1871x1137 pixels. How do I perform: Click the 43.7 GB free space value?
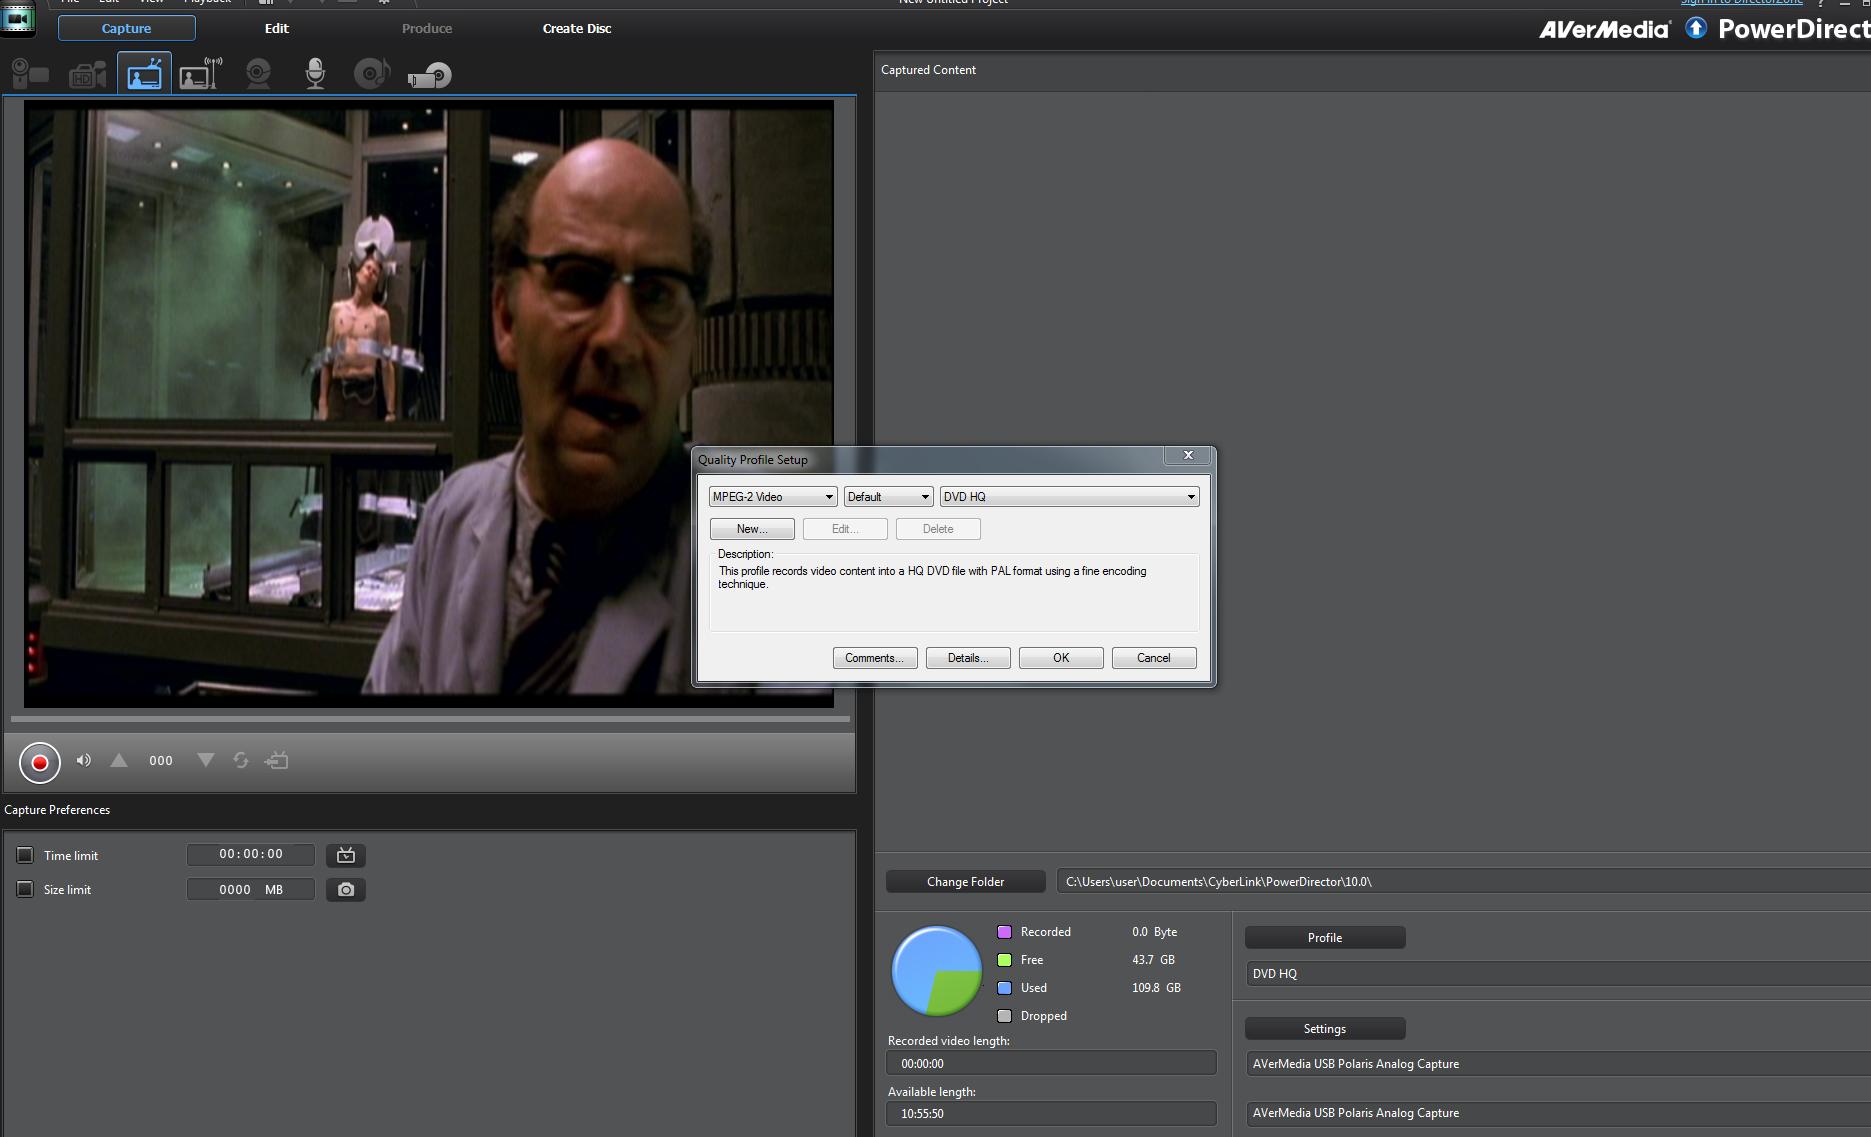(1153, 960)
